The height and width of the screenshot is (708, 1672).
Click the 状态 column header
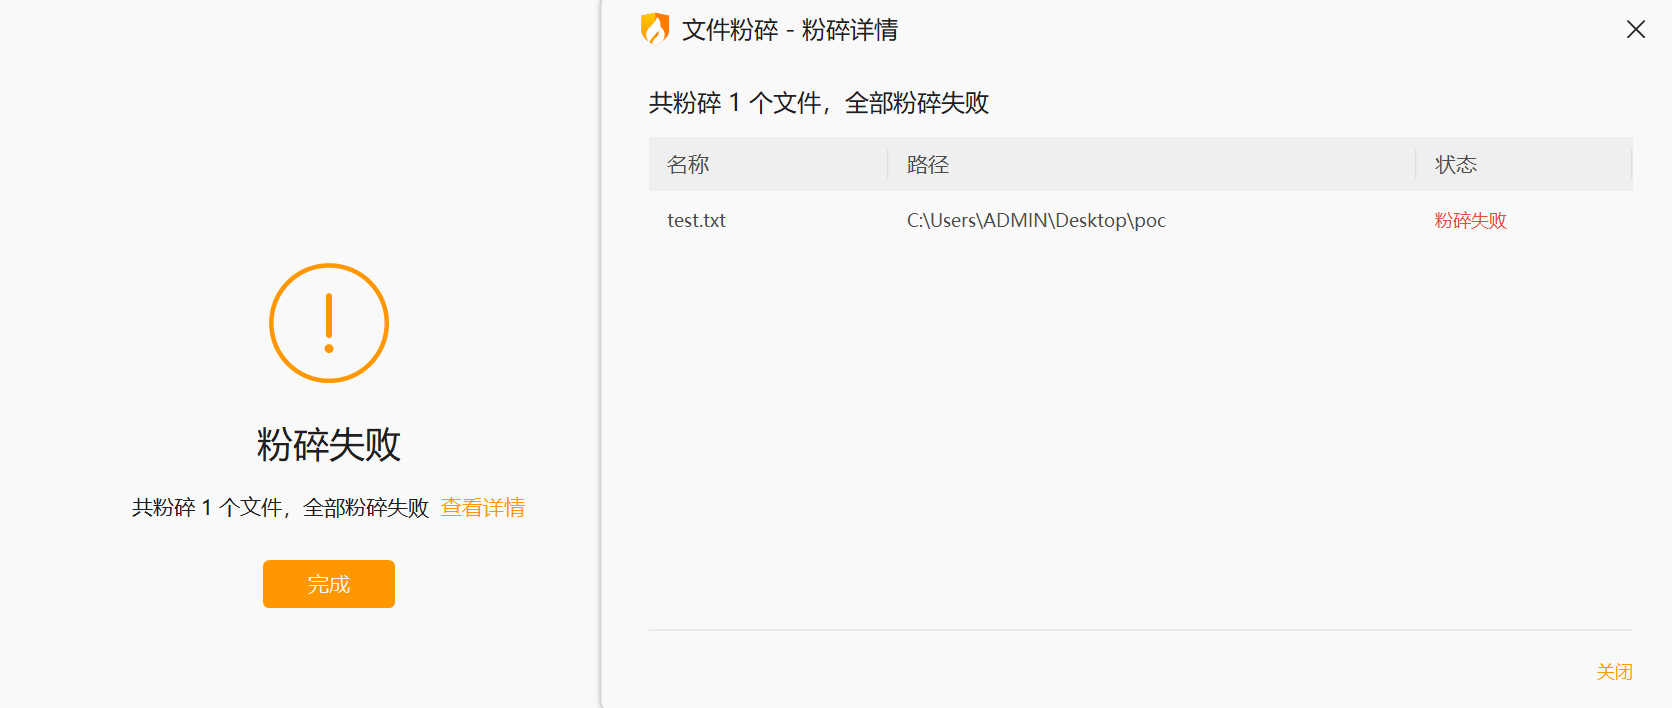(x=1455, y=165)
